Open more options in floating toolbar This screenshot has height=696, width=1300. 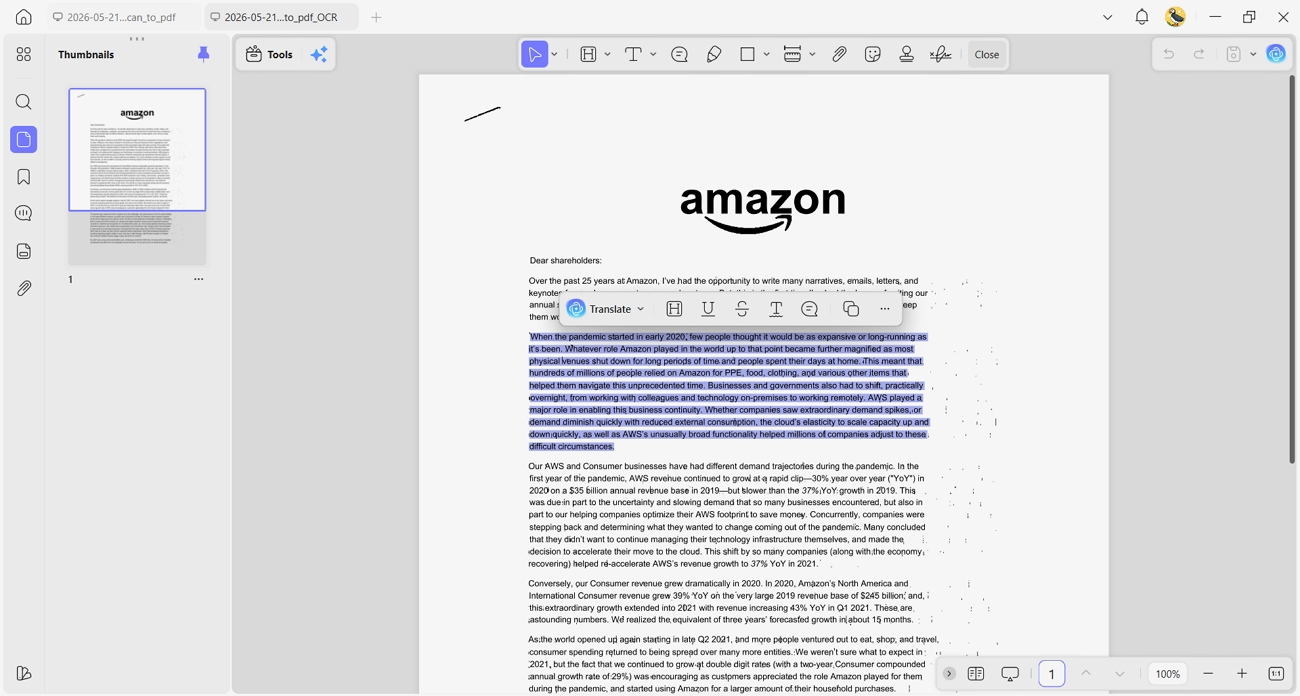(885, 309)
